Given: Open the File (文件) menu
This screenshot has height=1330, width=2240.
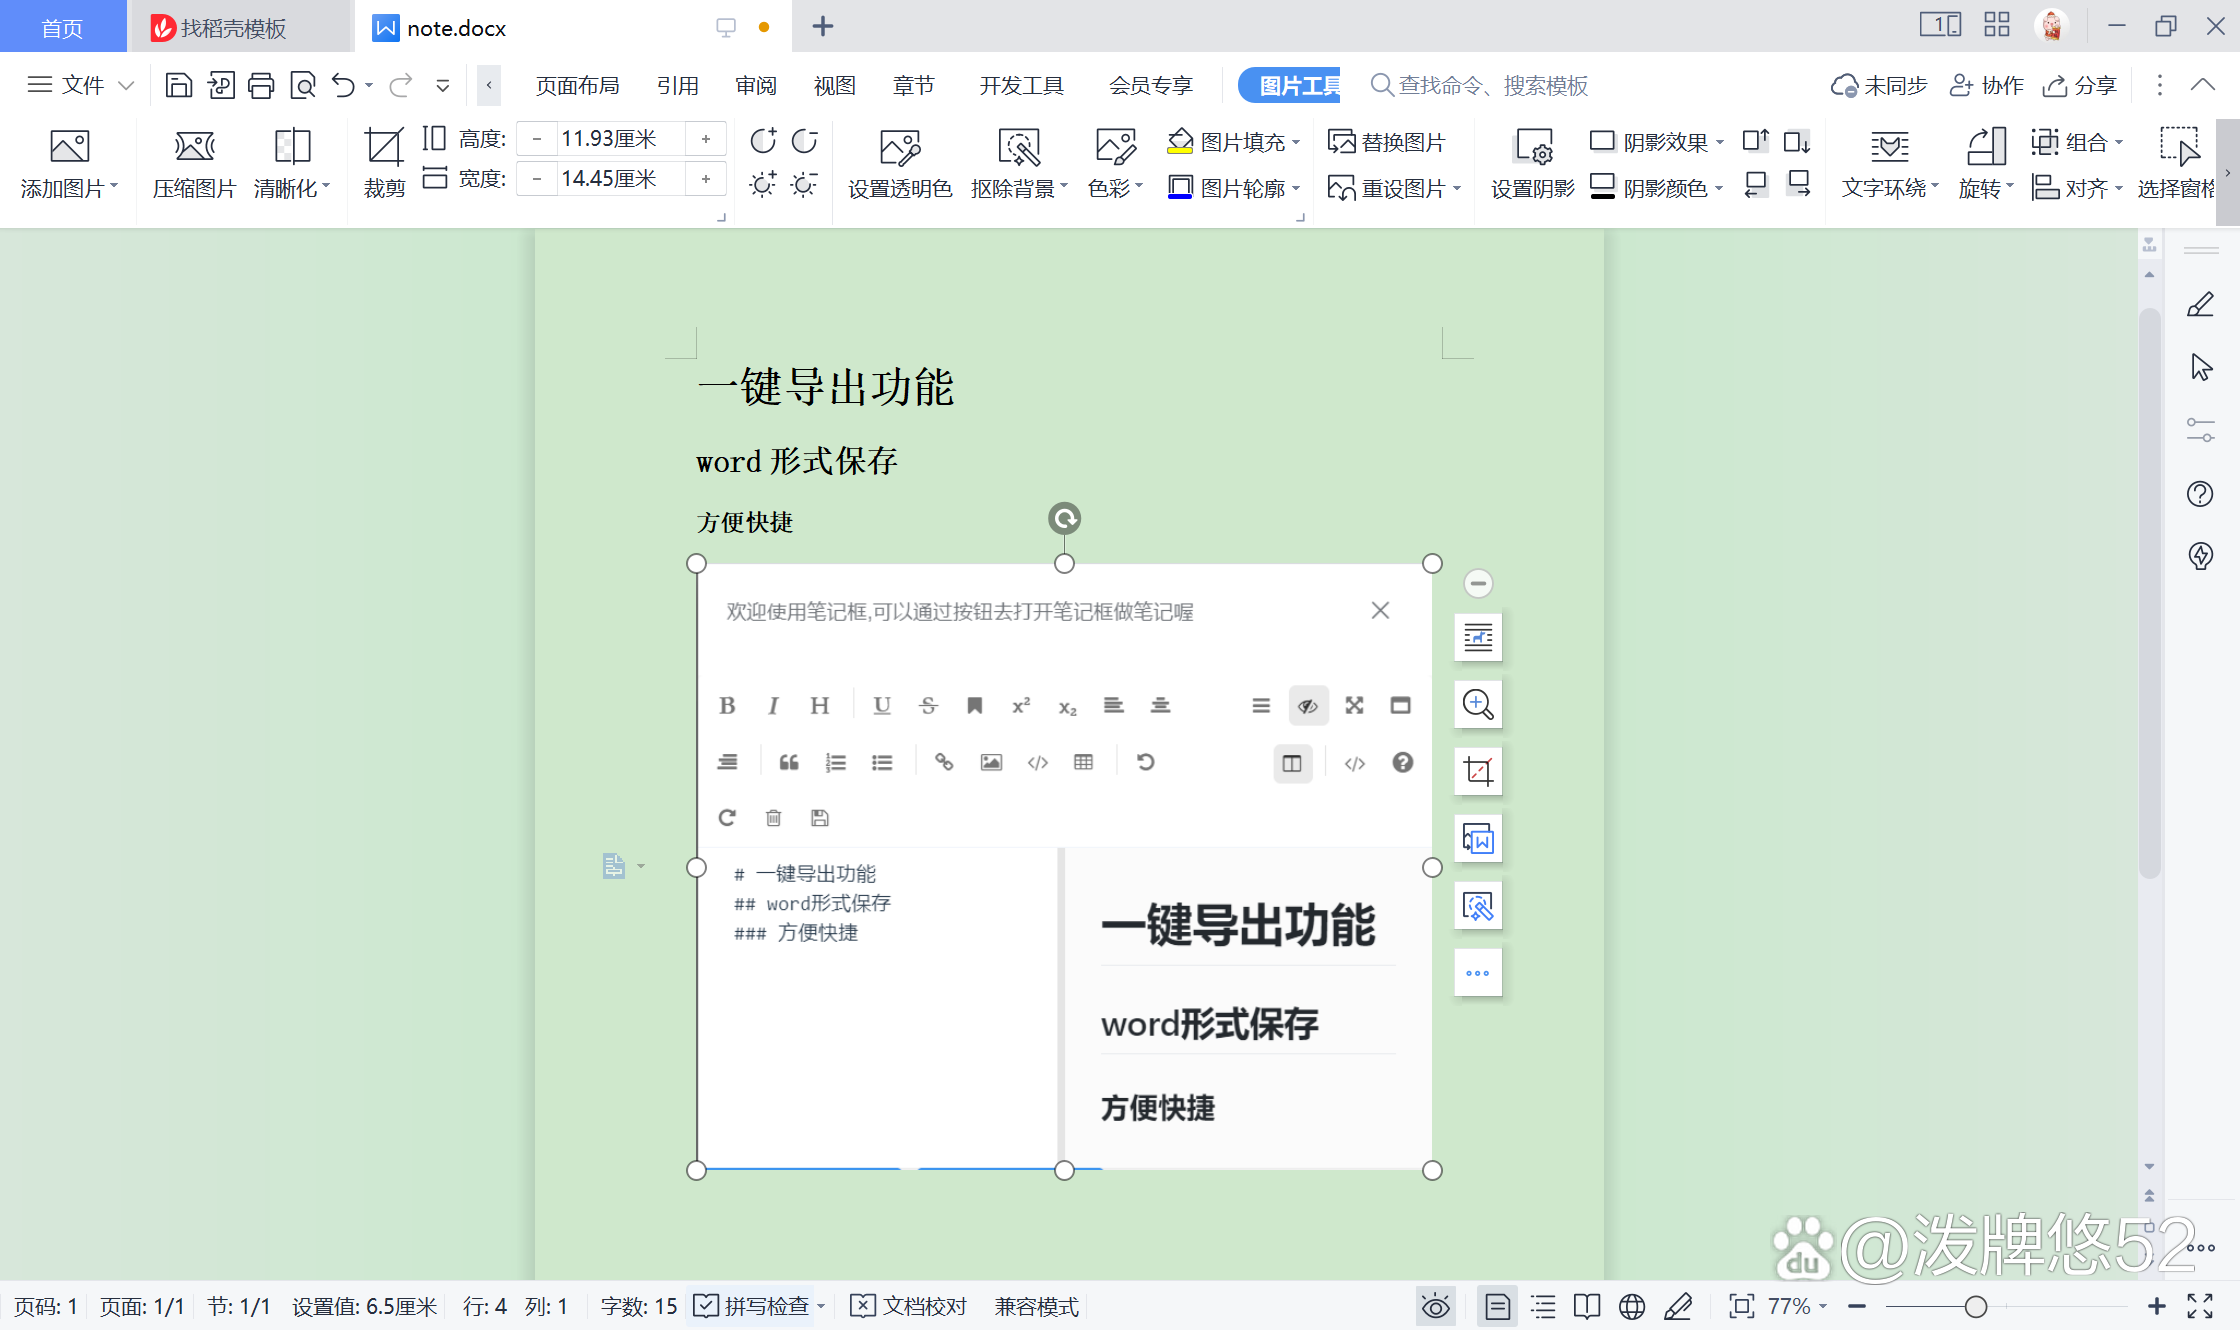Looking at the screenshot, I should tap(81, 86).
